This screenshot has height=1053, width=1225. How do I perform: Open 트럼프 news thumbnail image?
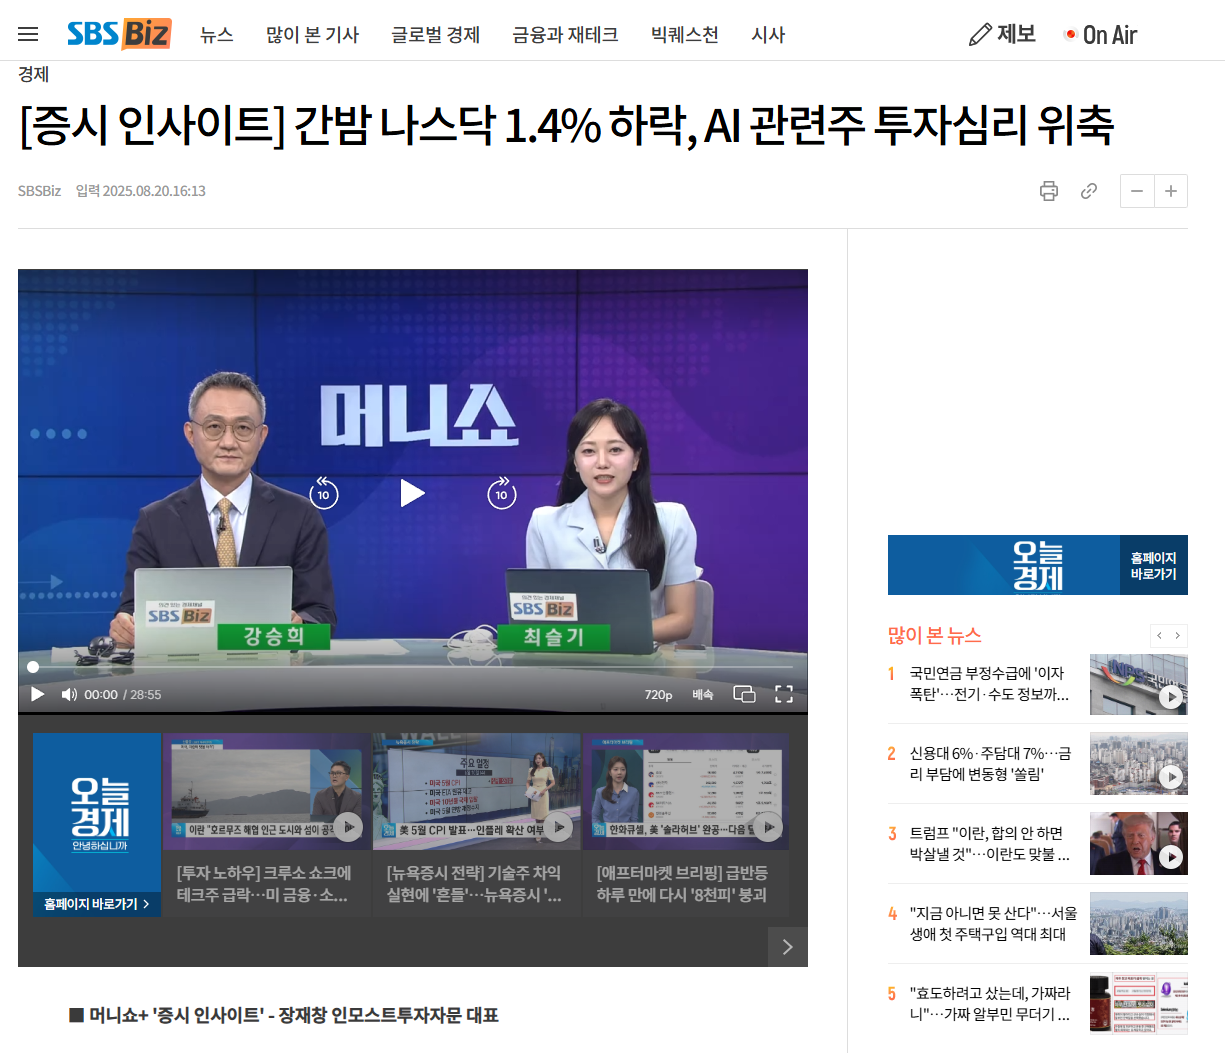click(1139, 844)
